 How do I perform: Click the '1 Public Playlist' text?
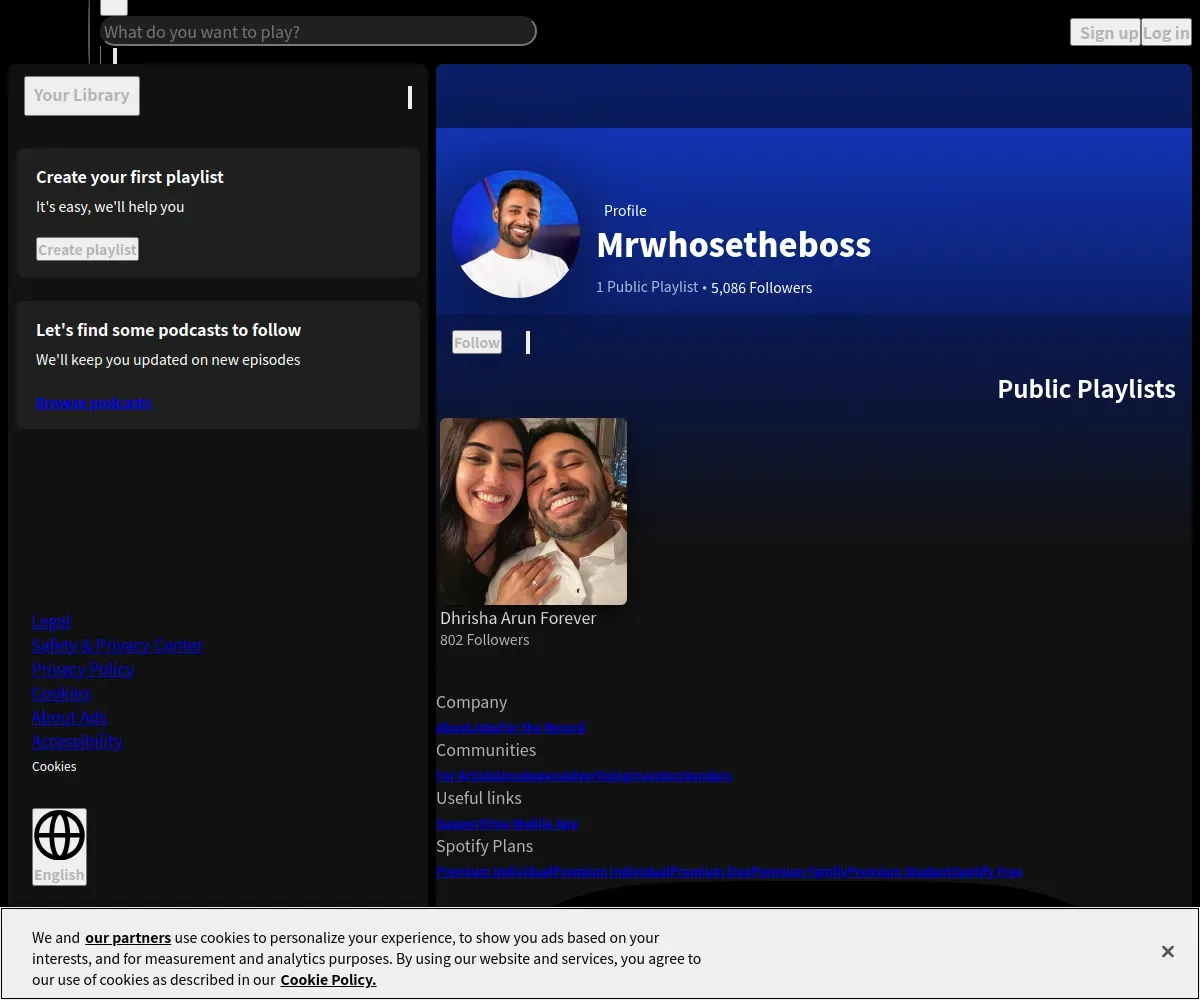click(x=647, y=287)
